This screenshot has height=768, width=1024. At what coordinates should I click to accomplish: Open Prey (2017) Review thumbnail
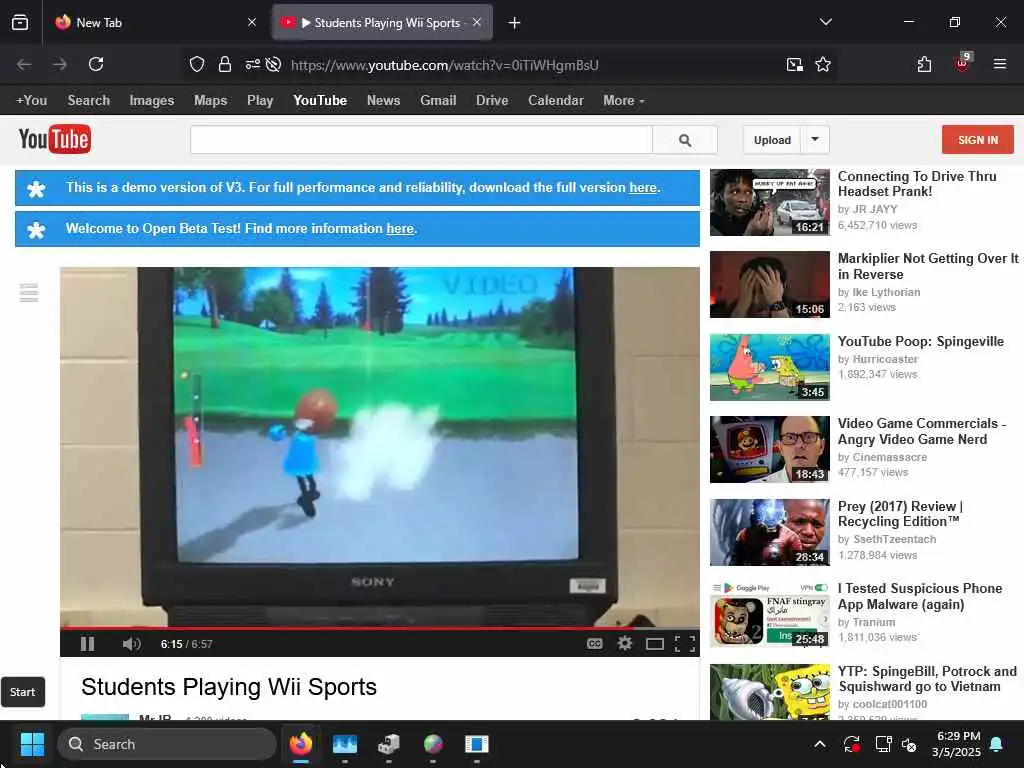(770, 532)
